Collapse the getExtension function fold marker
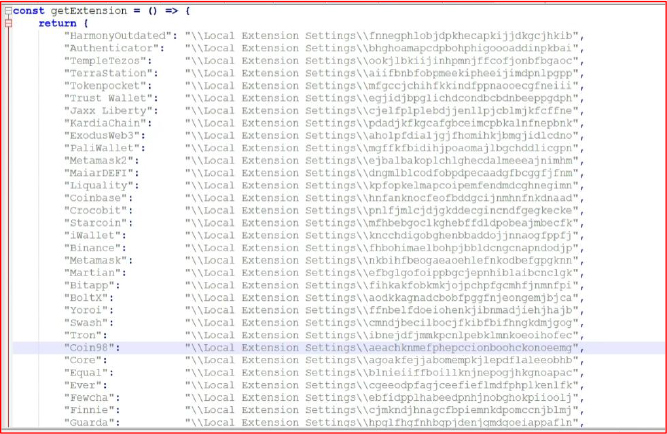 coord(8,11)
